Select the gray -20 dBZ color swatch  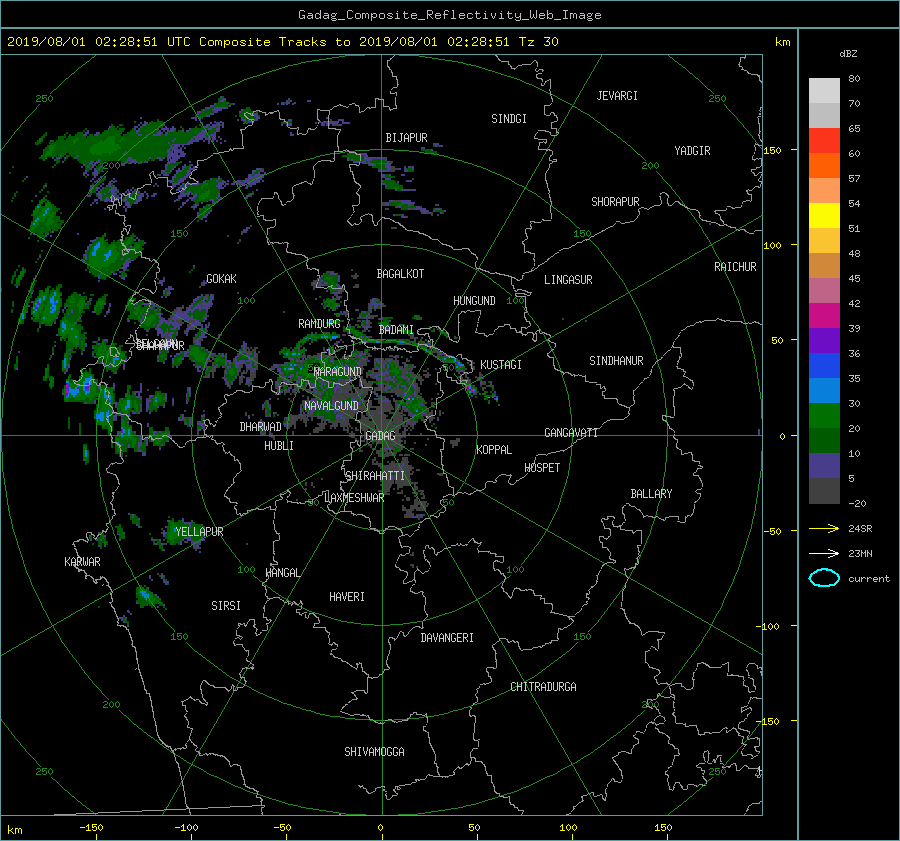point(824,491)
